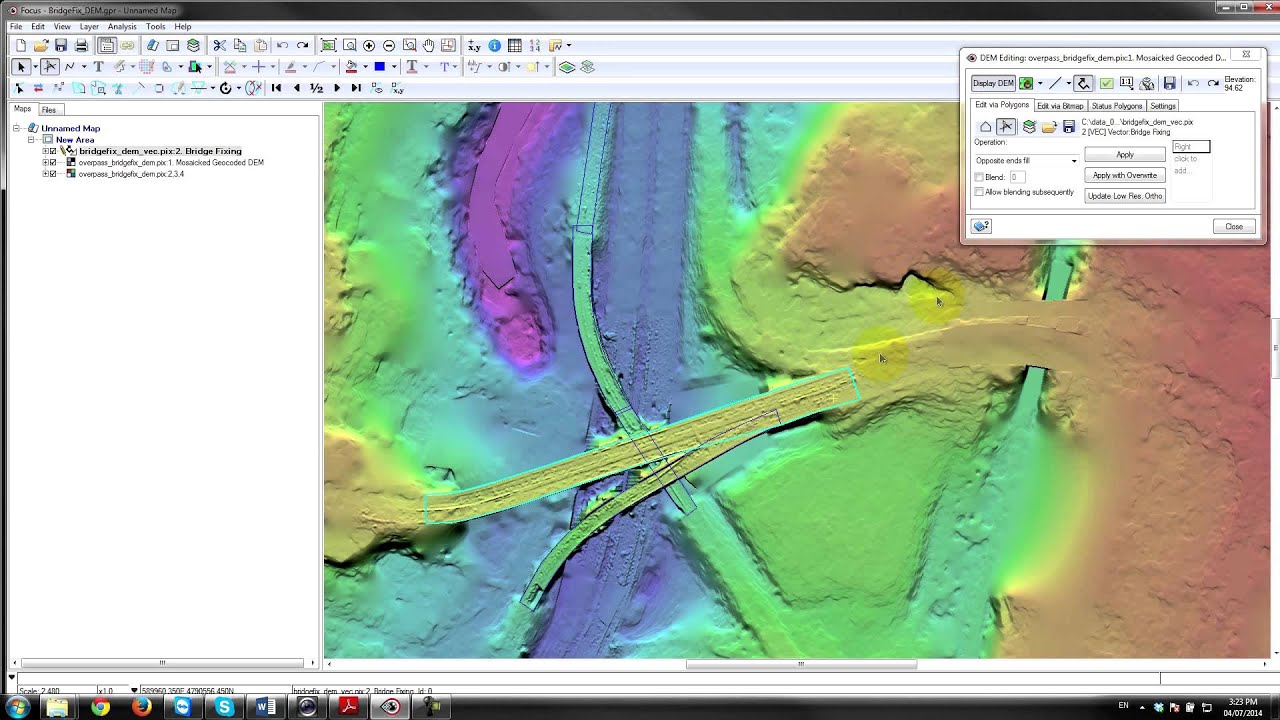The width and height of the screenshot is (1280, 720).
Task: Open Chrome from the taskbar
Action: click(x=100, y=707)
